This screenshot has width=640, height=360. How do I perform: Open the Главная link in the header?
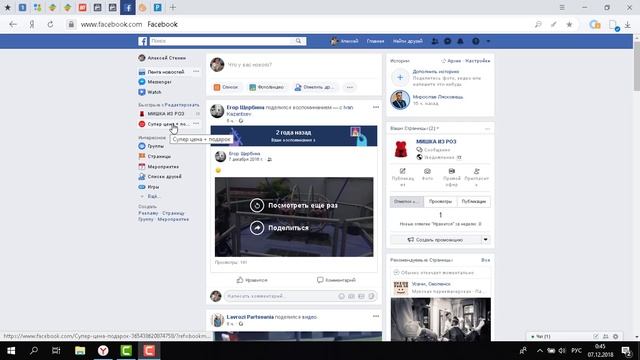pos(376,41)
